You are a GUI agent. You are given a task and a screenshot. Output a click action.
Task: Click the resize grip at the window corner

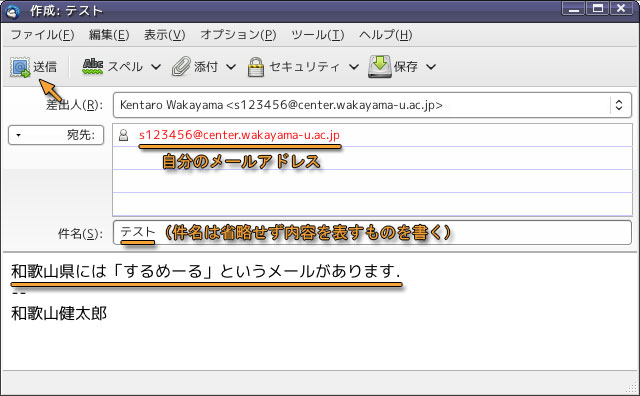tap(632, 388)
